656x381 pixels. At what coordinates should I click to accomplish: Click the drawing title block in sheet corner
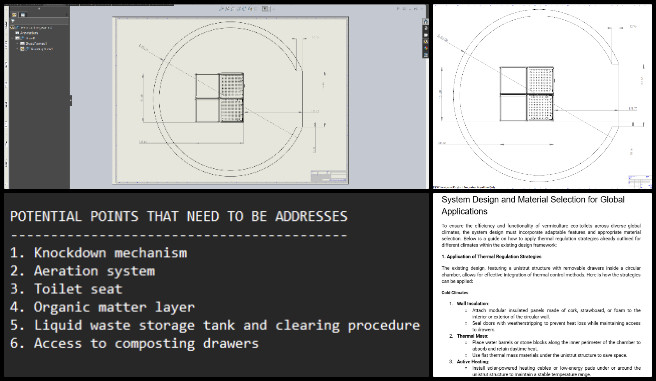coord(329,176)
